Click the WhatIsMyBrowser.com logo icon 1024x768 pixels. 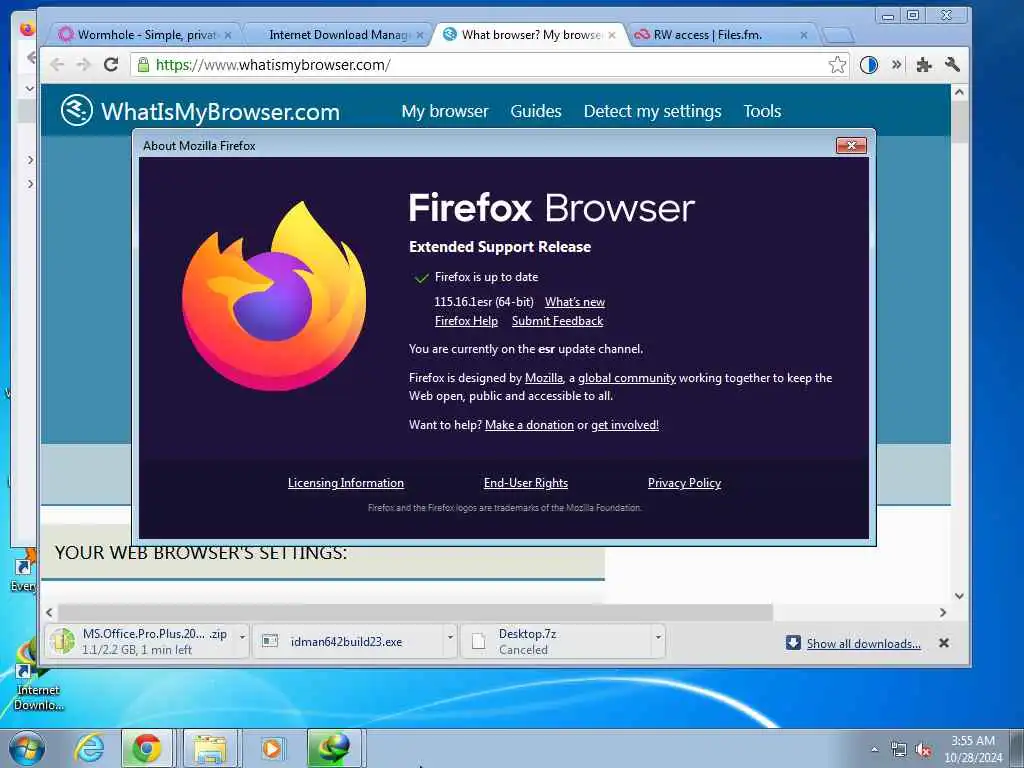click(x=76, y=110)
